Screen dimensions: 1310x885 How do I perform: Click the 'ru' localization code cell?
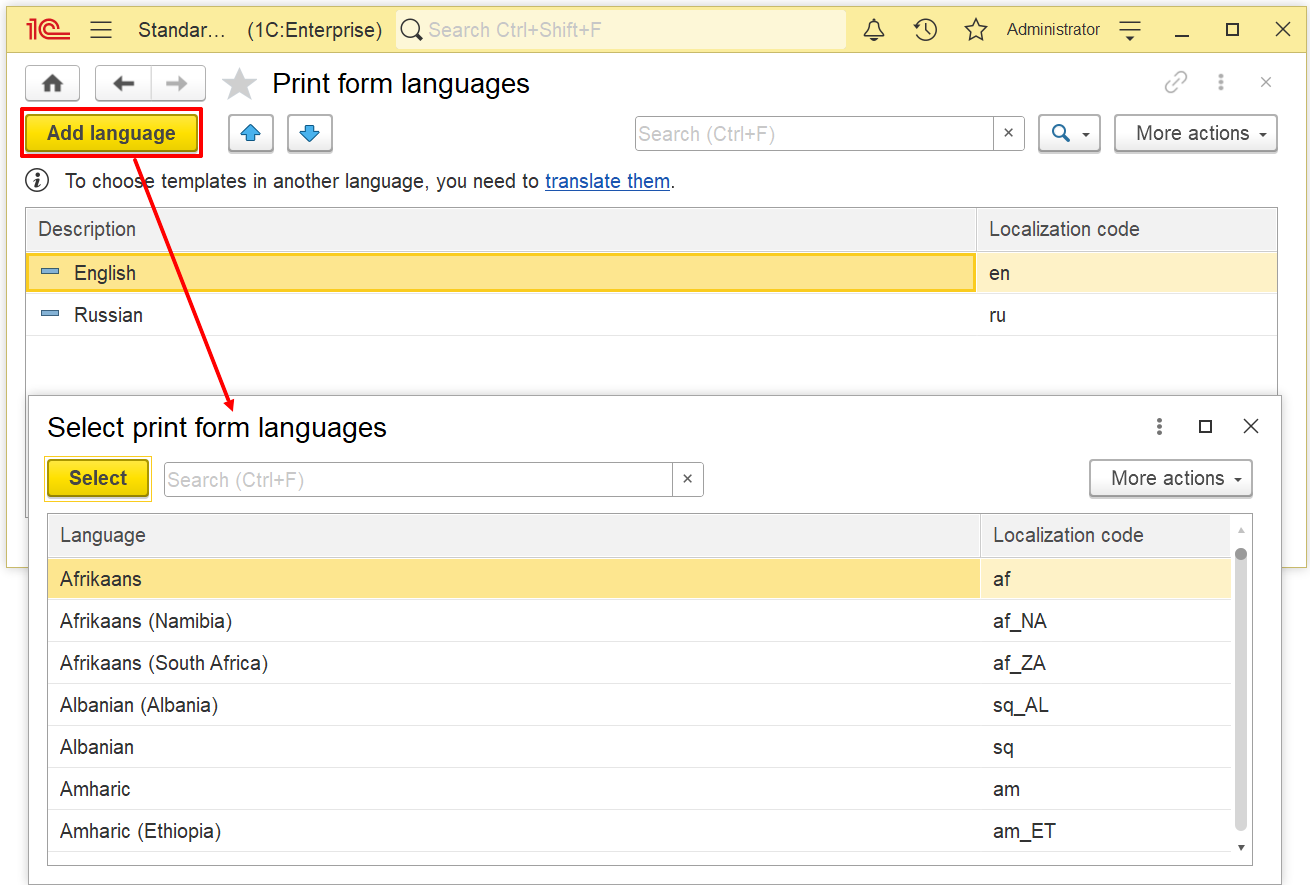[1127, 315]
